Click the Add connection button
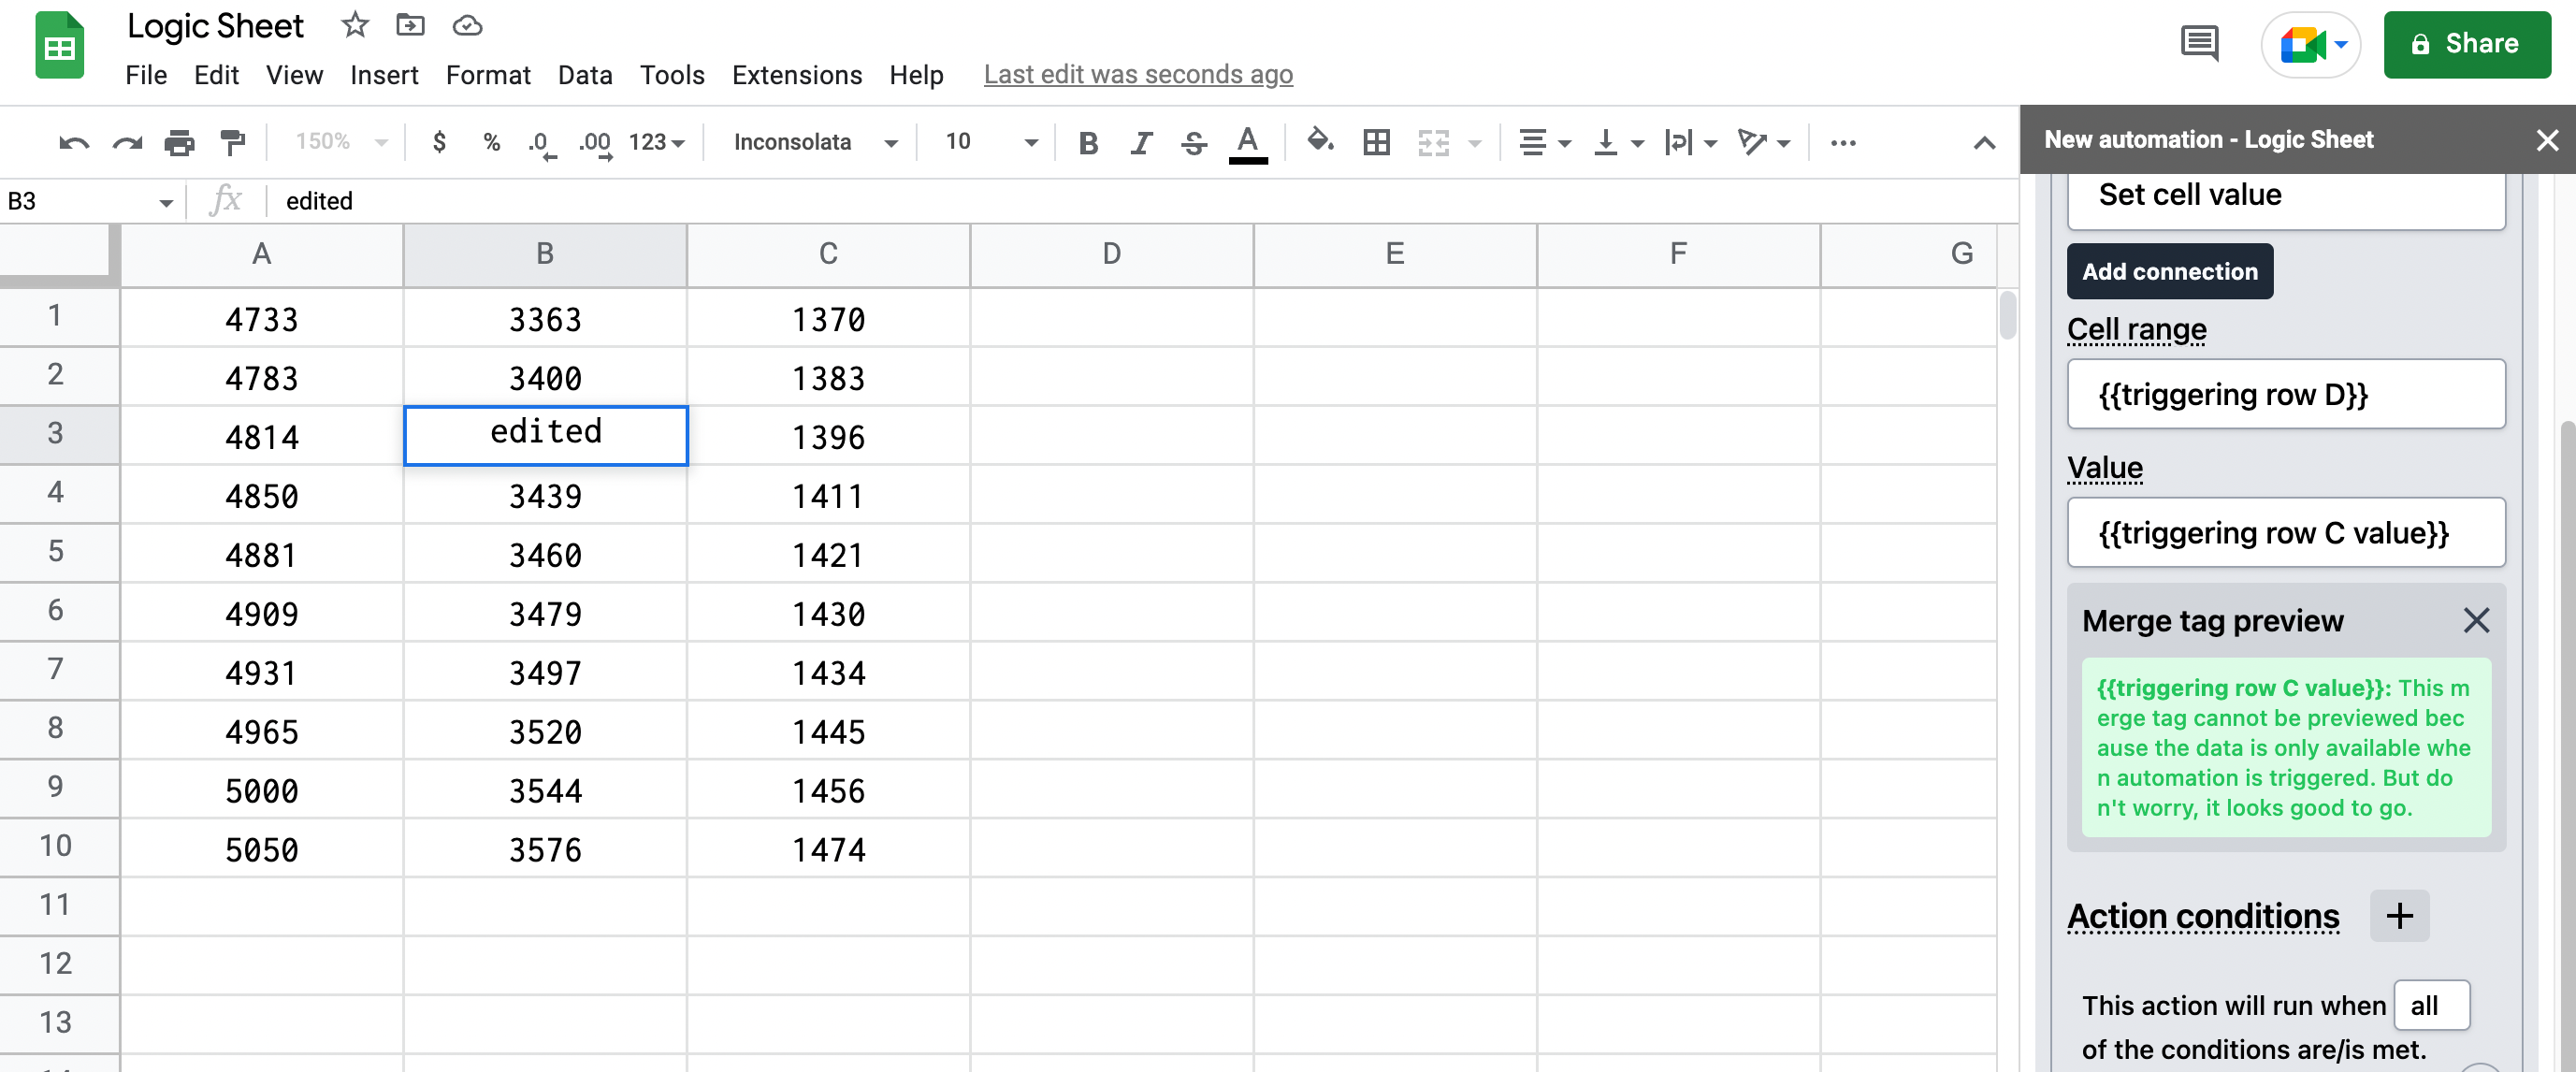2576x1072 pixels. pos(2169,271)
